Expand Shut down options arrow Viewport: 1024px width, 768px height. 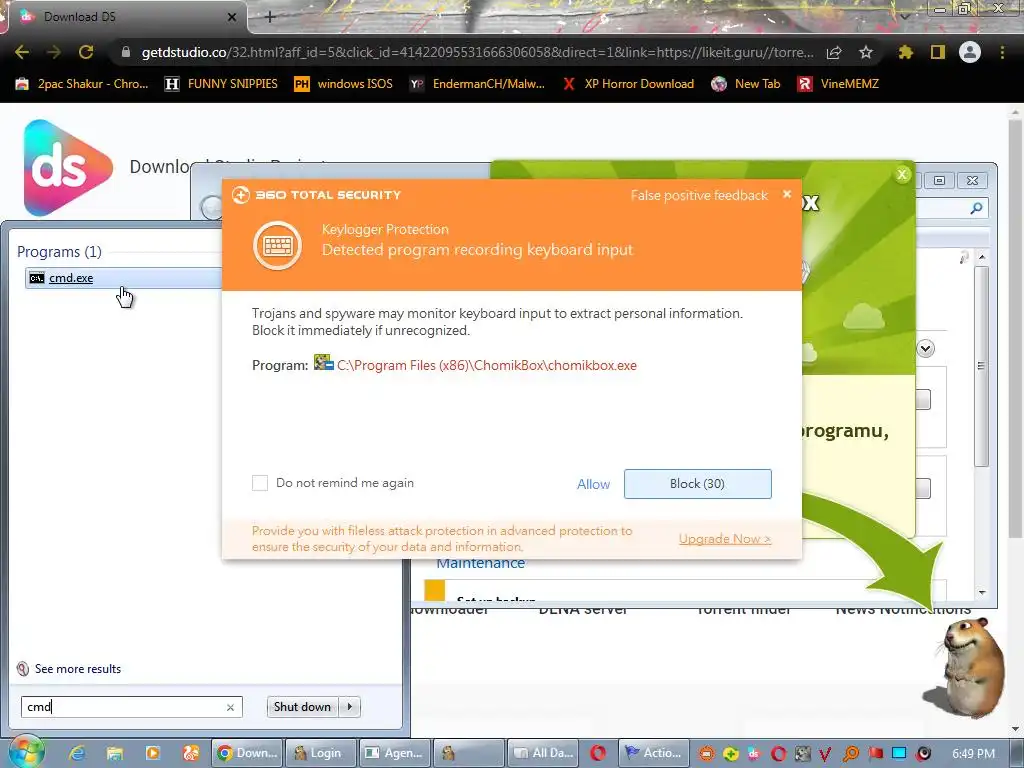(x=350, y=707)
